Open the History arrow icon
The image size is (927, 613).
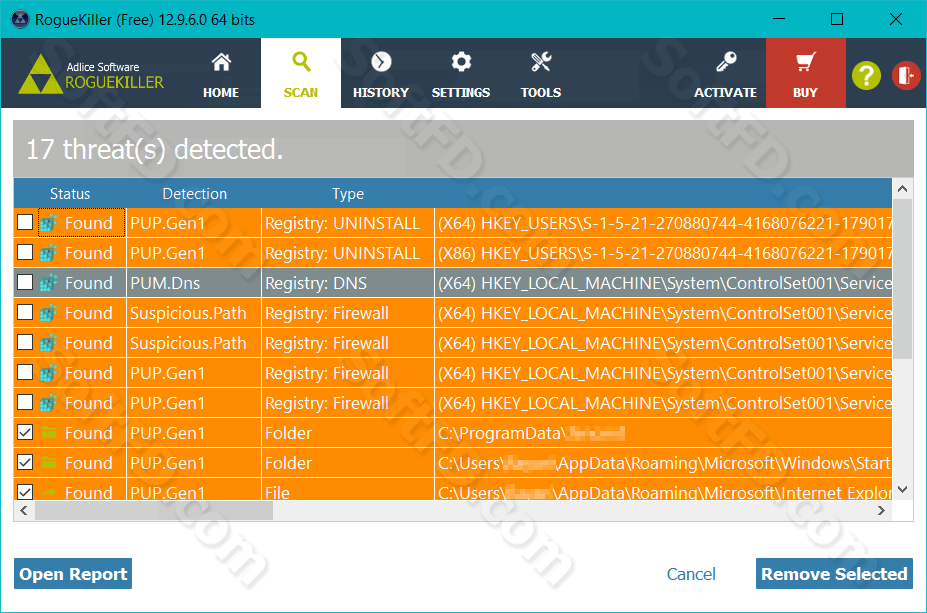[381, 61]
